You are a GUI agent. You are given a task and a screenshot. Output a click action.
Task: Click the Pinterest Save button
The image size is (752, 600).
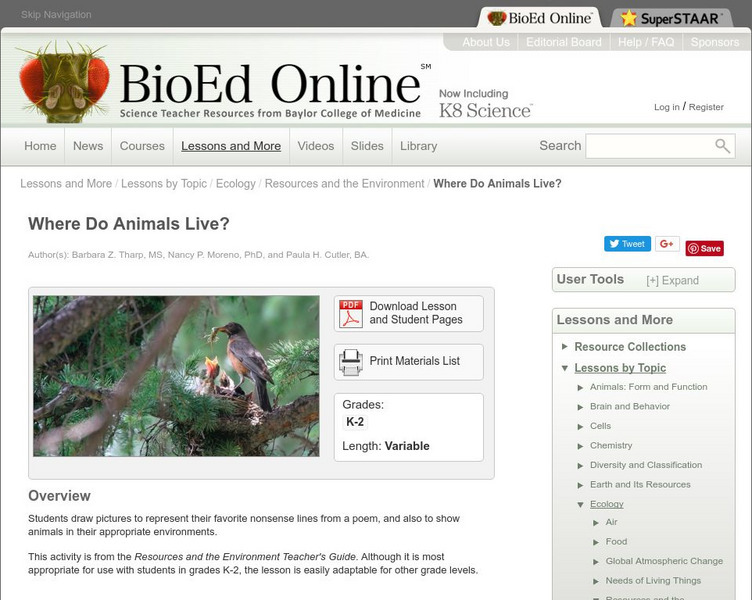(705, 248)
